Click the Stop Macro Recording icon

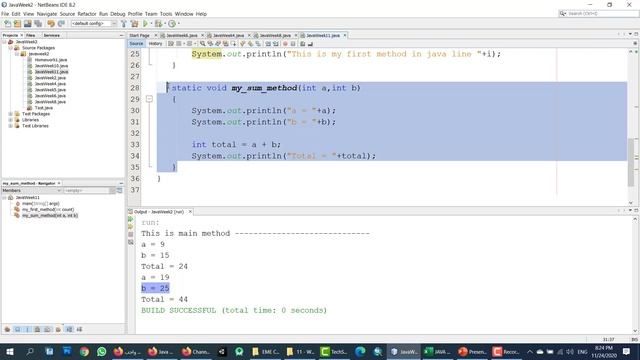point(293,44)
